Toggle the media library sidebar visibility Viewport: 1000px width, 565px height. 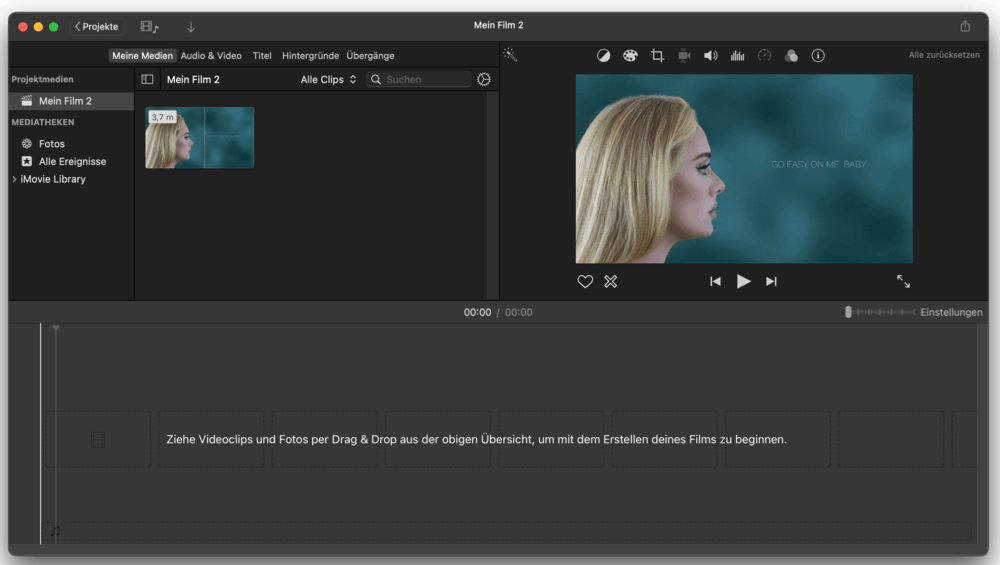(147, 79)
